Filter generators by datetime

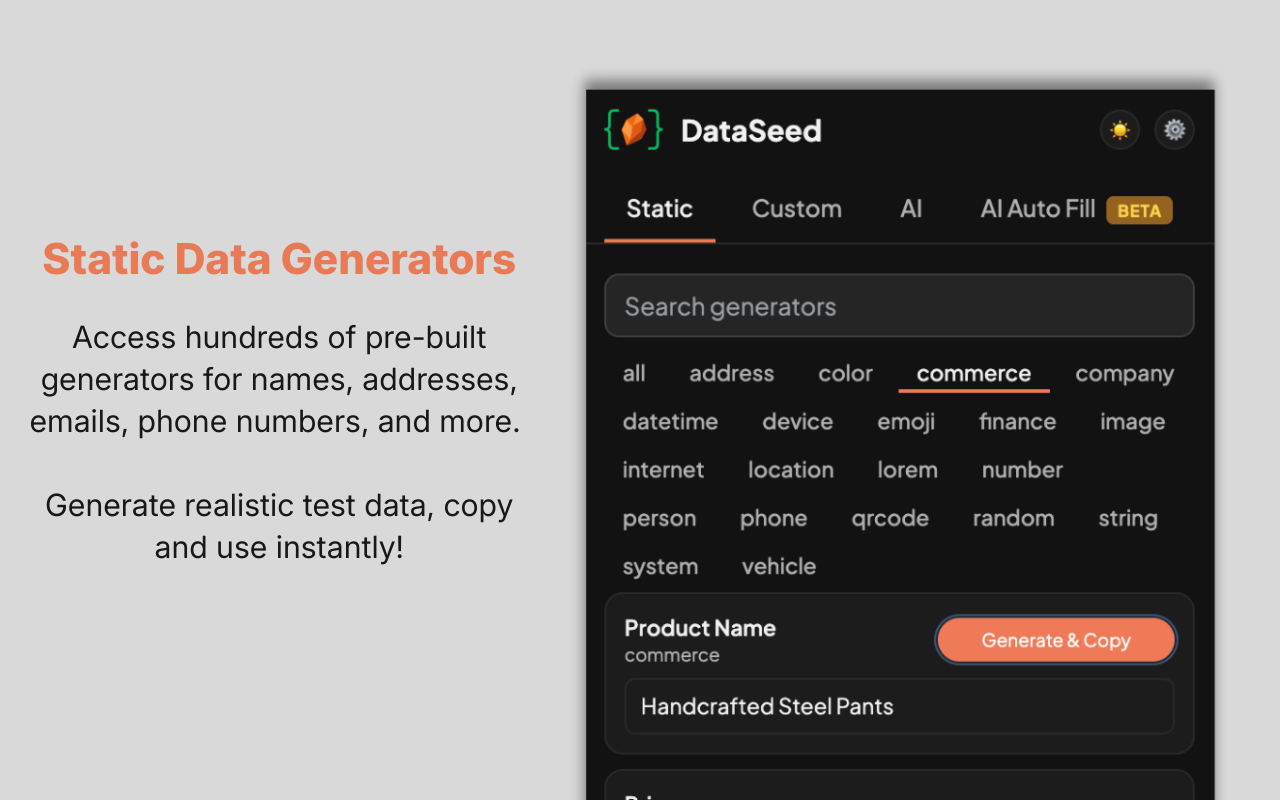(x=670, y=422)
